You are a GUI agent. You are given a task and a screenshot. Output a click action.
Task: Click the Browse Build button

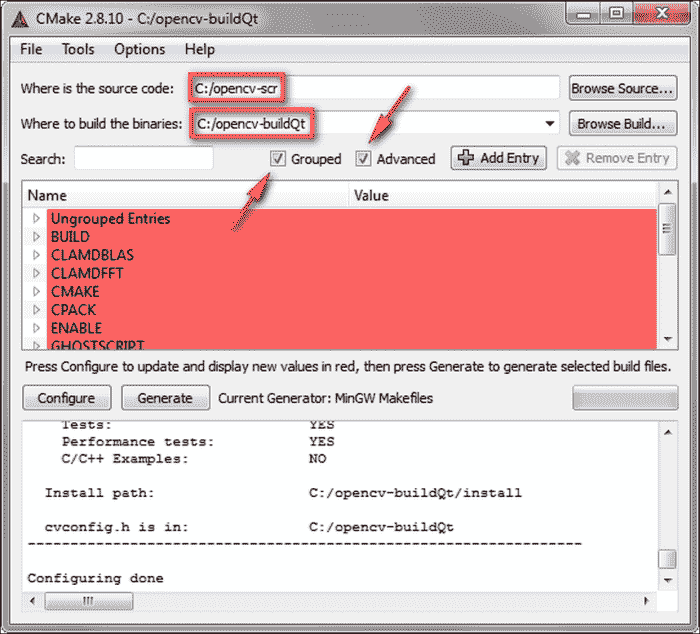623,124
